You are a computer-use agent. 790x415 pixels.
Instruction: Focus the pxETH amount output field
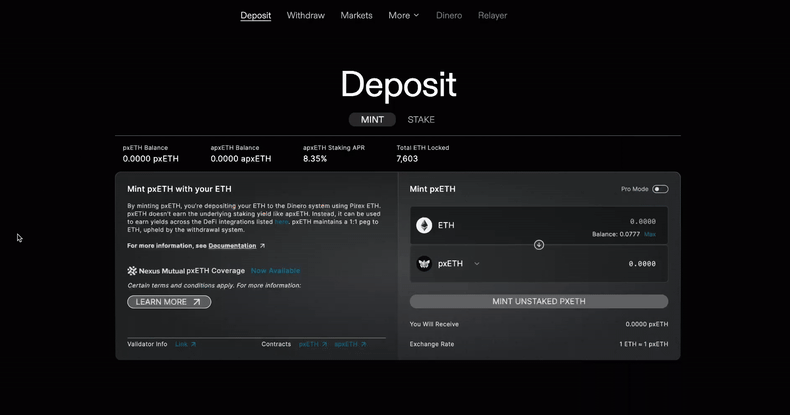pos(642,263)
